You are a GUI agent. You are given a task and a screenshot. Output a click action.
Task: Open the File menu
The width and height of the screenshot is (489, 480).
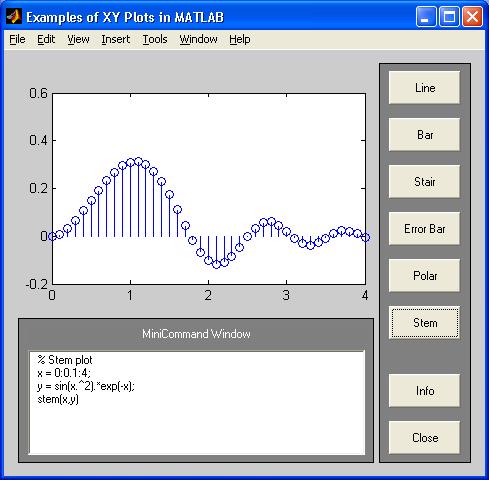point(17,39)
